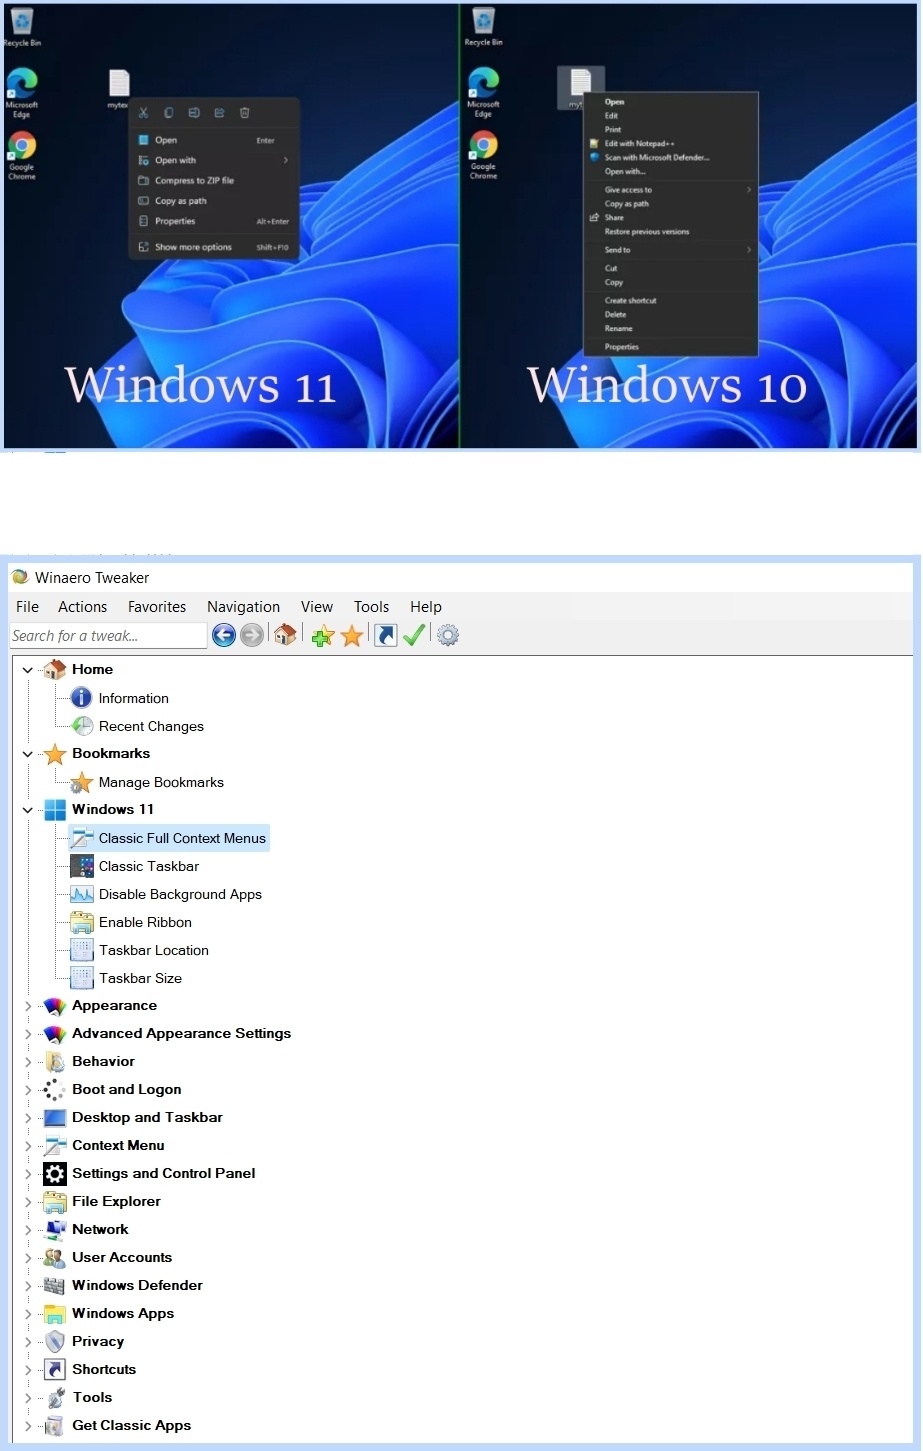Viewport: 923px width, 1451px height.
Task: Click the Shortcuts category icon
Action: click(x=54, y=1370)
